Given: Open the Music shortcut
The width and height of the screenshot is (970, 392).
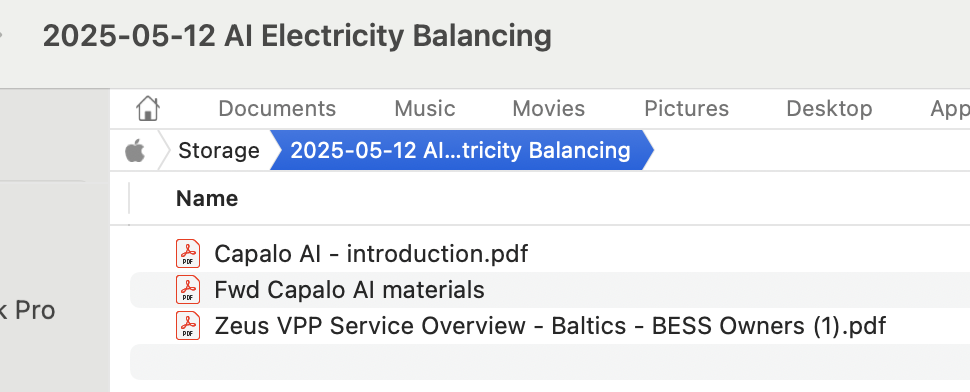Looking at the screenshot, I should (425, 108).
